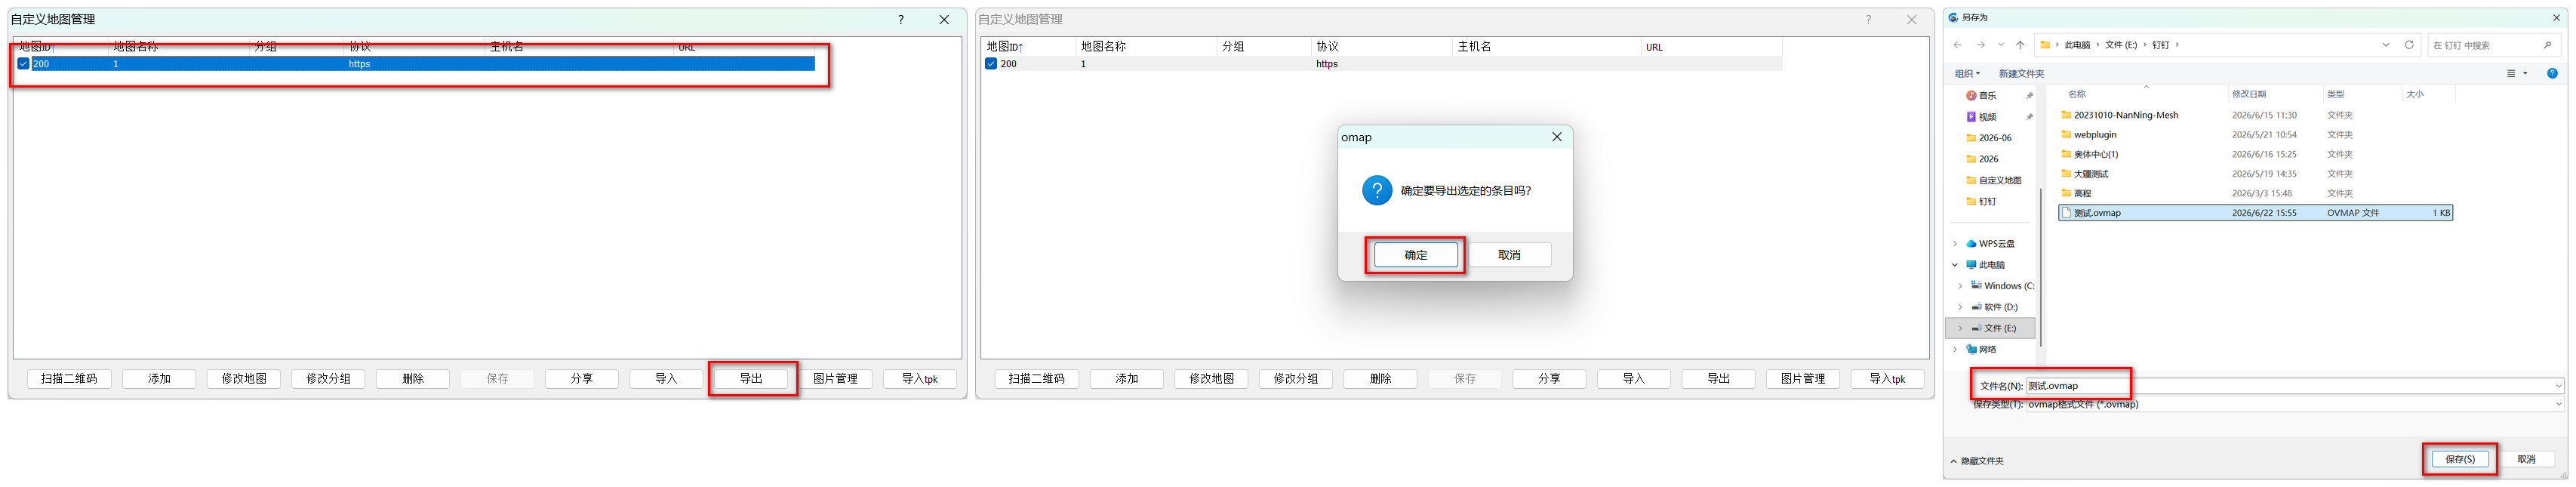The width and height of the screenshot is (2576, 487).
Task: Open the view options dropdown arrow
Action: (2525, 73)
